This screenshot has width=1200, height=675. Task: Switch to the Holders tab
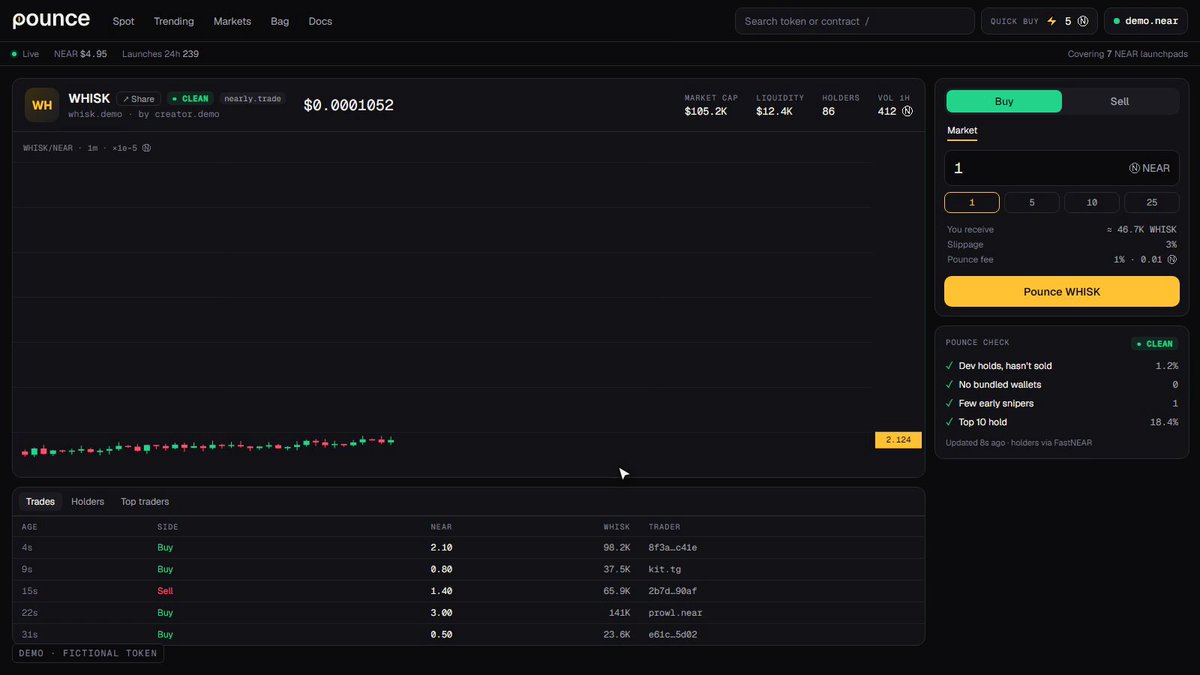coord(88,502)
